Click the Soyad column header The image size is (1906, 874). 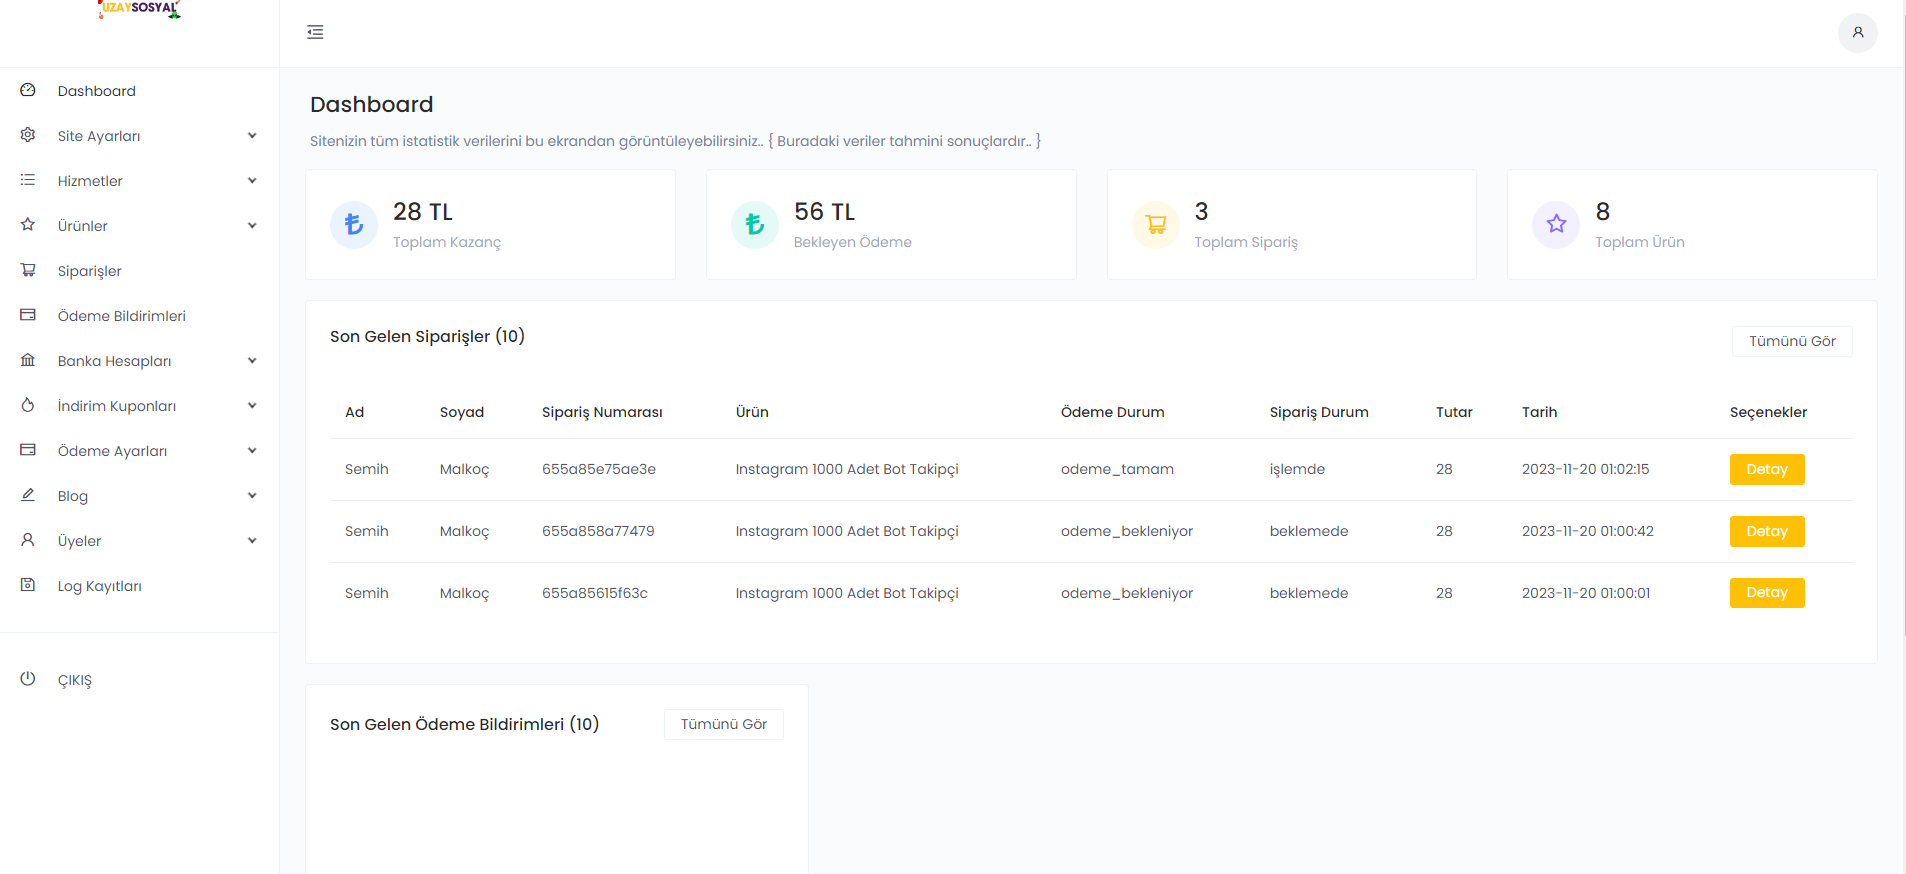pyautogui.click(x=462, y=412)
